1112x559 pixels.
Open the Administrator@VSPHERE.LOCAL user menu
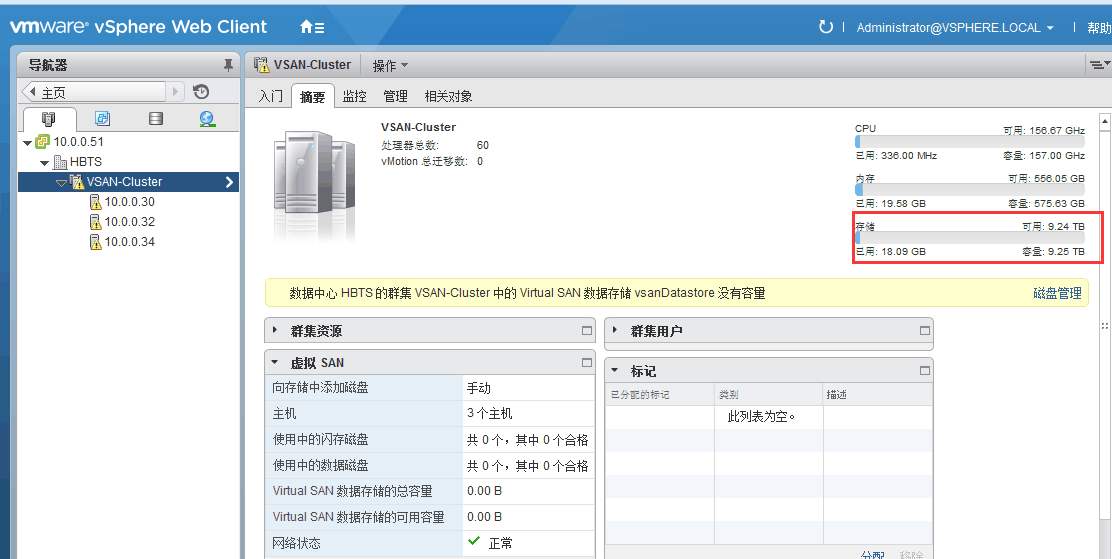click(955, 28)
